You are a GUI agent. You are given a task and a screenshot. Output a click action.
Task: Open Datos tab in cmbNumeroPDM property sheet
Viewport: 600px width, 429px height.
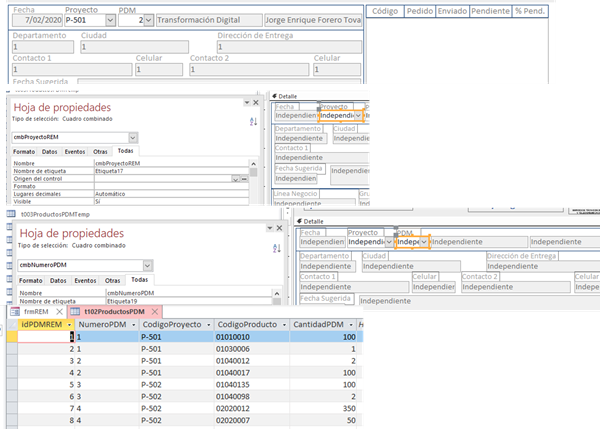point(60,281)
